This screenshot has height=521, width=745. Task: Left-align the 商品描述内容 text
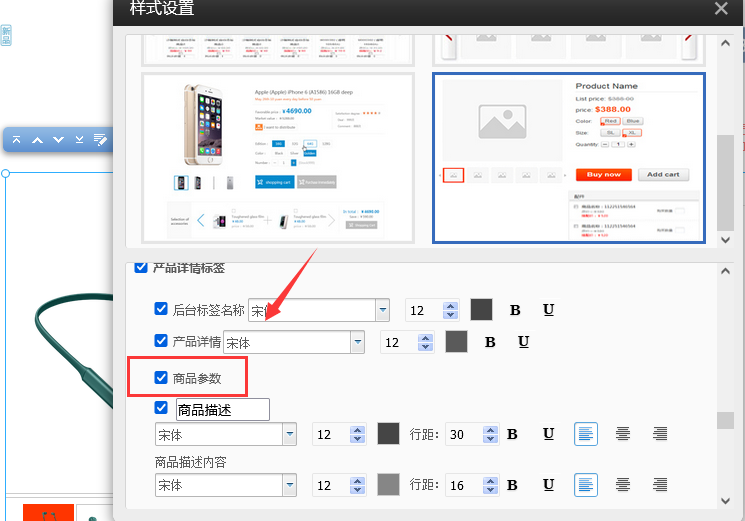pyautogui.click(x=585, y=485)
